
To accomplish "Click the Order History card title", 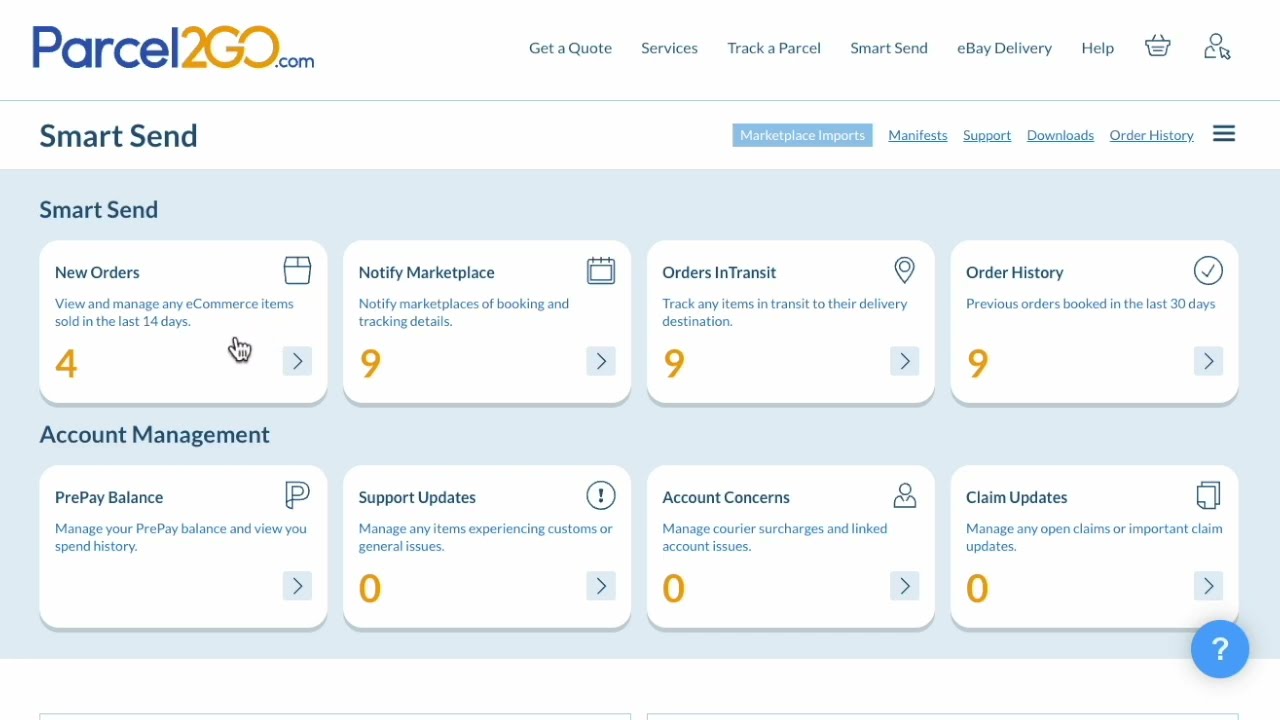I will [x=1014, y=272].
